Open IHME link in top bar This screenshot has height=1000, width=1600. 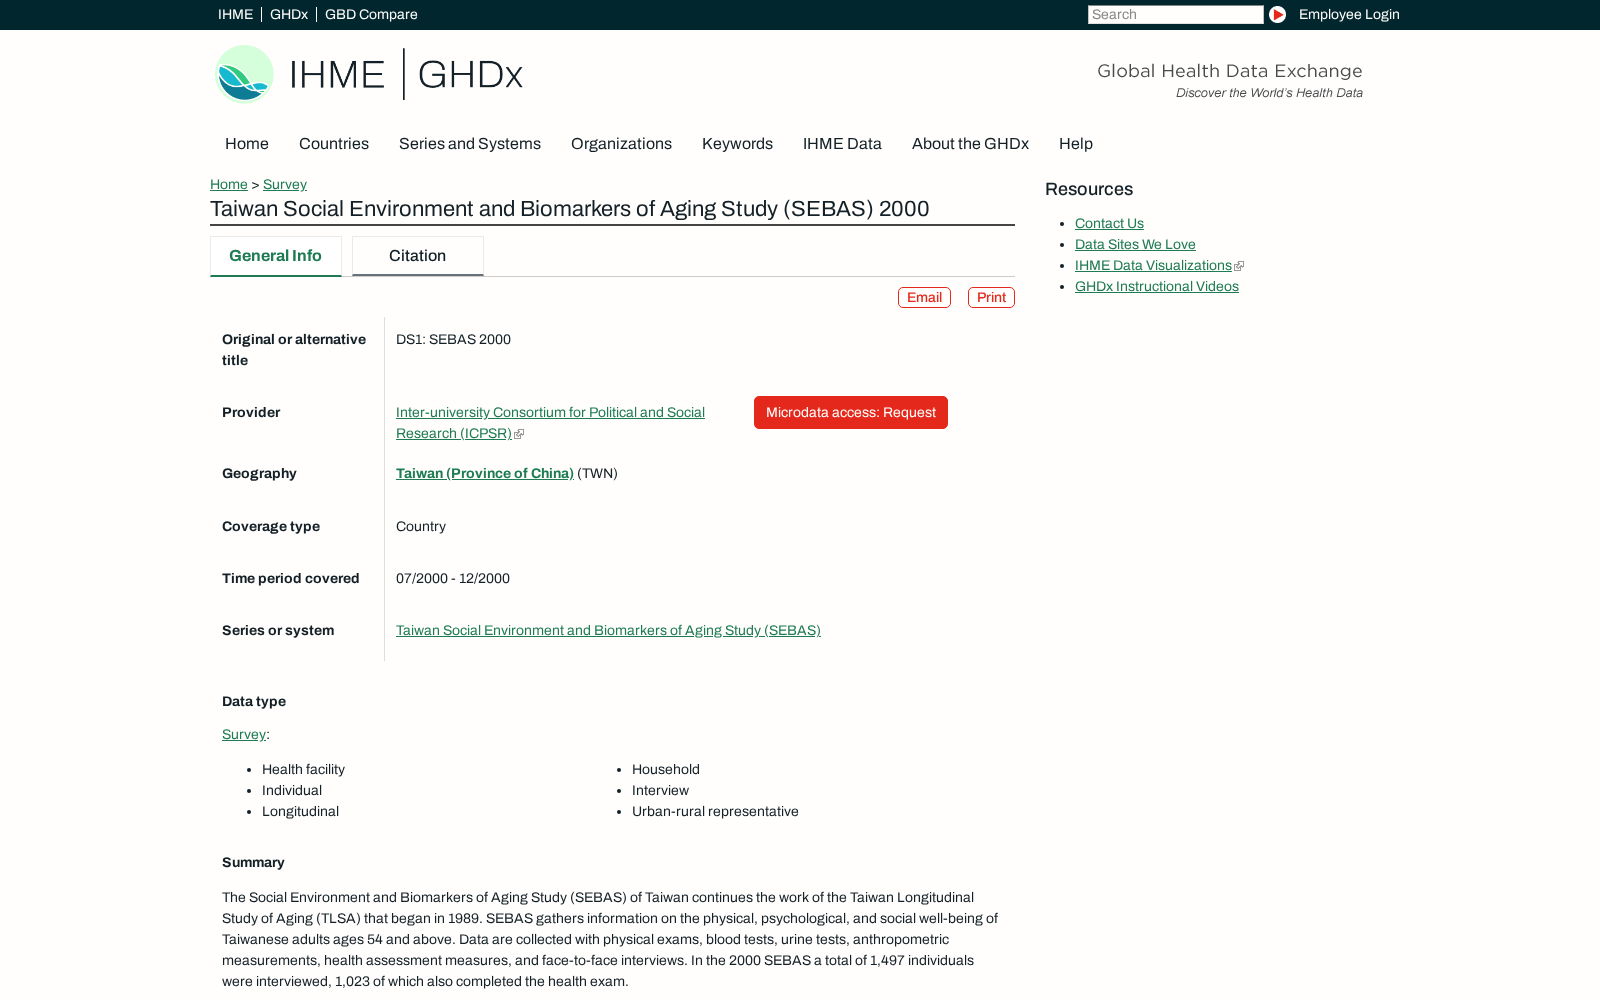click(235, 14)
